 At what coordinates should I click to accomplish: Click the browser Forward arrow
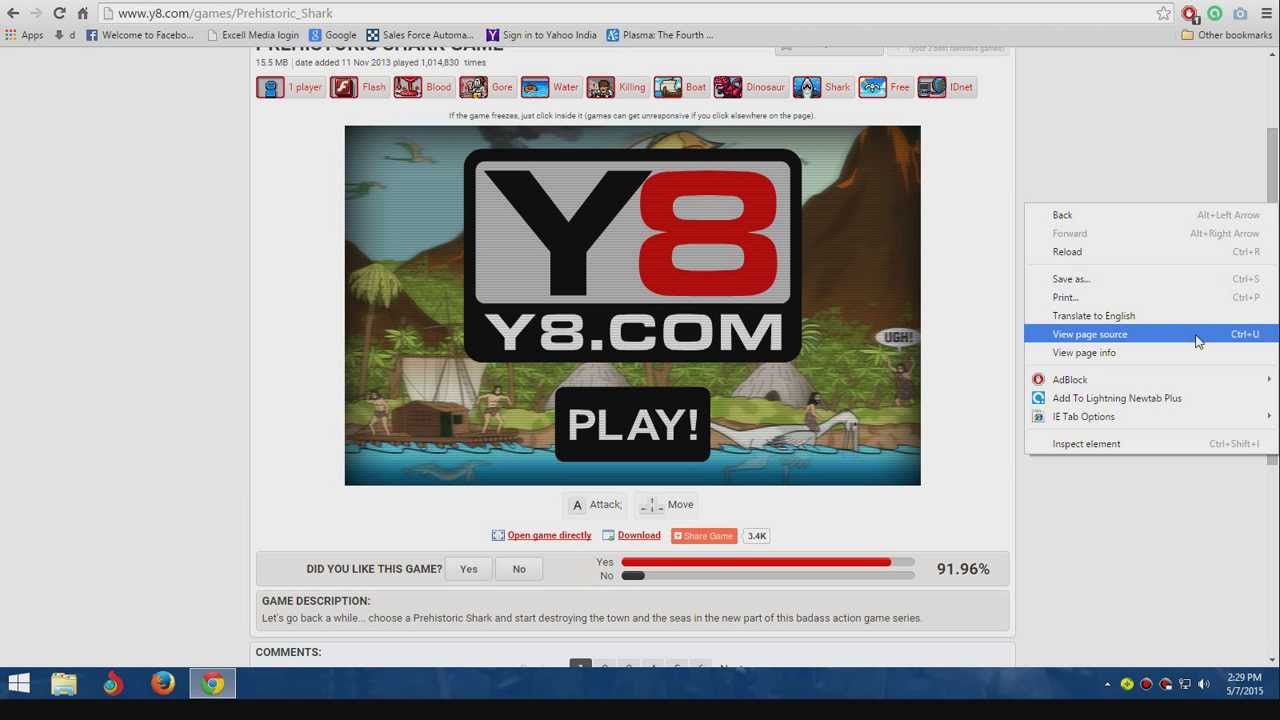(x=36, y=13)
